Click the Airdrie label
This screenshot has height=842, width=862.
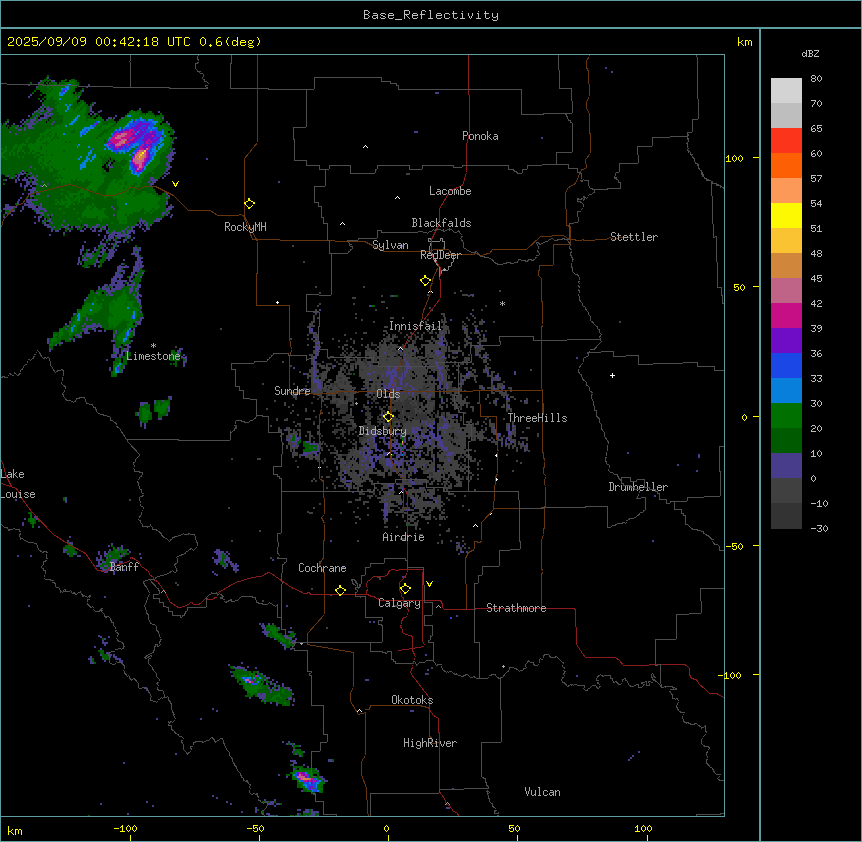(403, 537)
